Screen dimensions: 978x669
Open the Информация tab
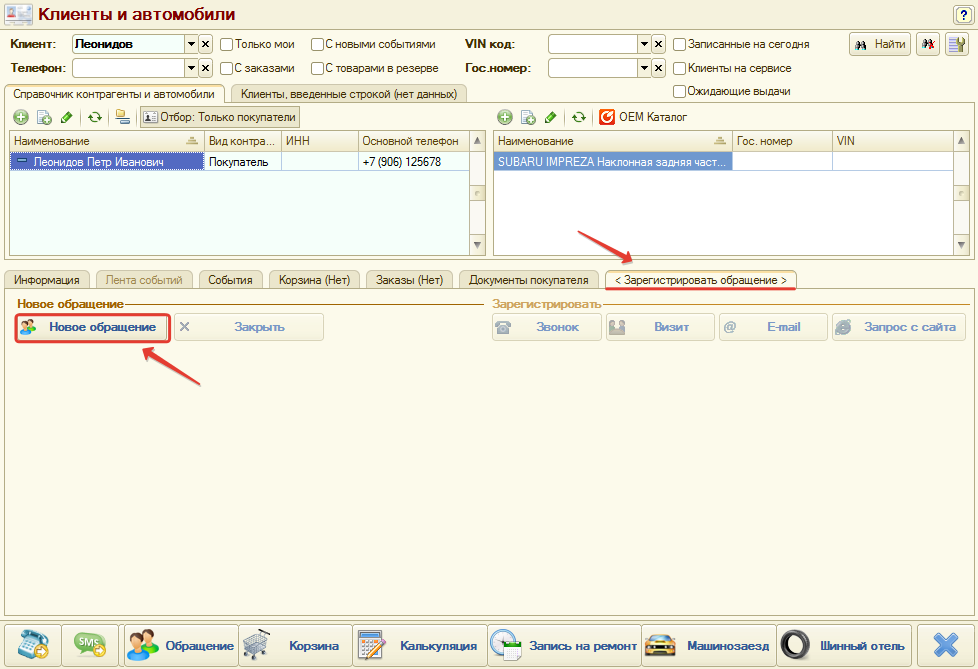[47, 280]
